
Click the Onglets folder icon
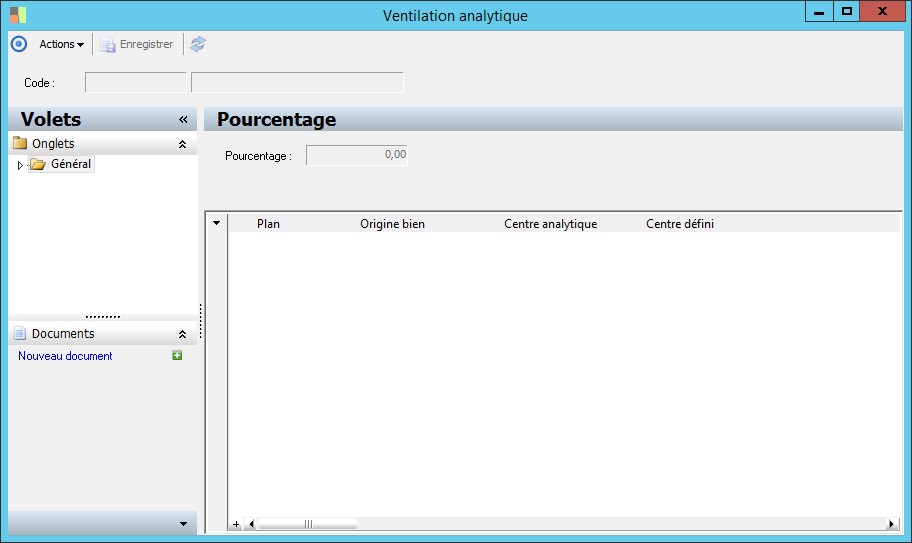pos(20,143)
